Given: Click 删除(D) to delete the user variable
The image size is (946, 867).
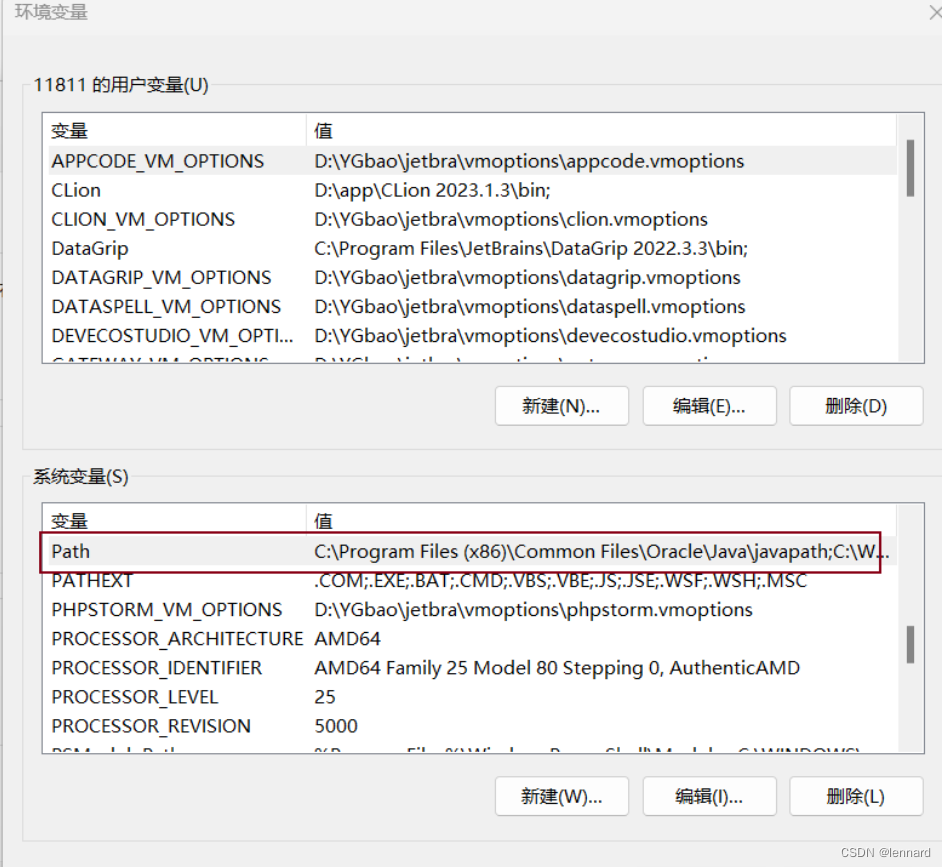Looking at the screenshot, I should tap(856, 406).
